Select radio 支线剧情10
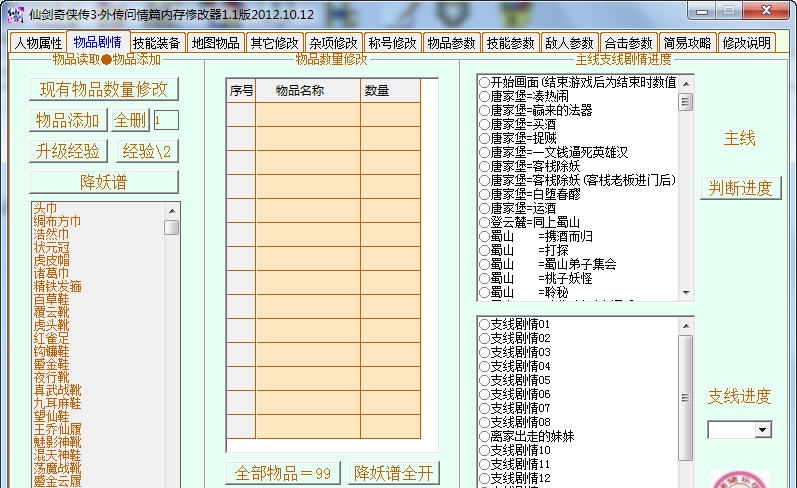Image resolution: width=797 pixels, height=488 pixels. pyautogui.click(x=484, y=450)
